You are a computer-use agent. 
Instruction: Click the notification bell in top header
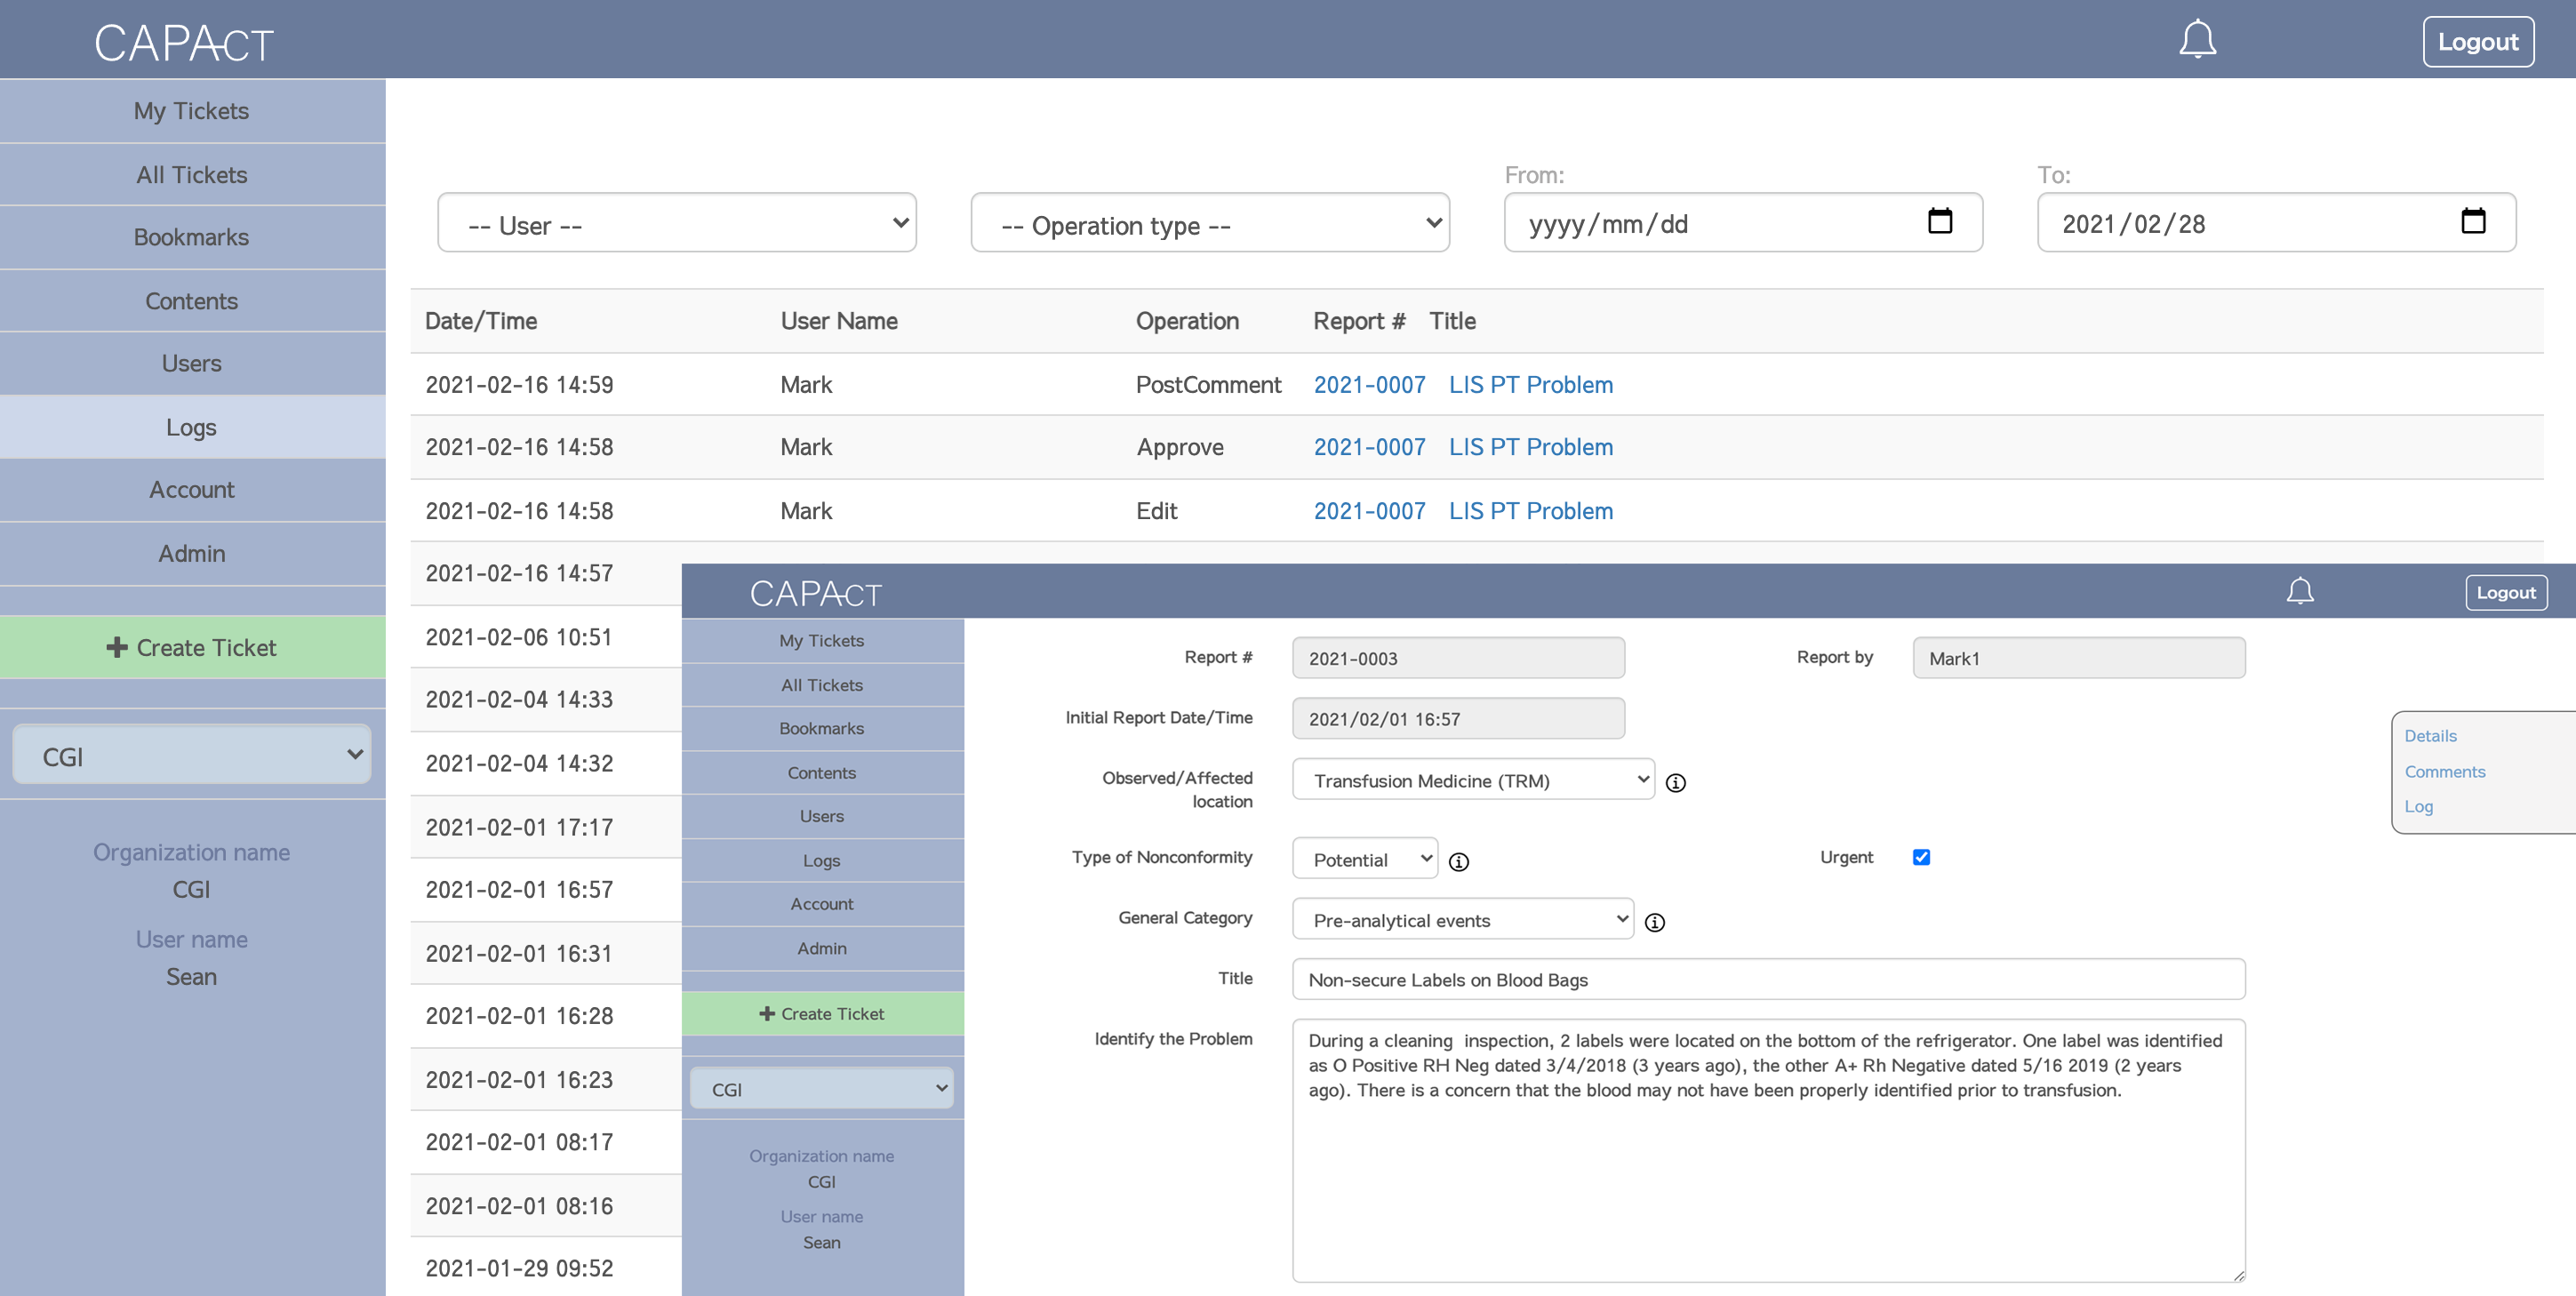click(2197, 40)
